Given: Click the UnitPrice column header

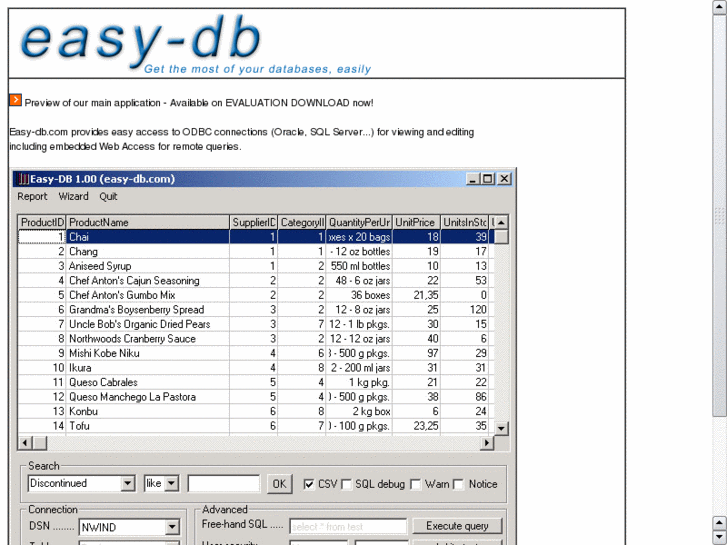Looking at the screenshot, I should (416, 223).
